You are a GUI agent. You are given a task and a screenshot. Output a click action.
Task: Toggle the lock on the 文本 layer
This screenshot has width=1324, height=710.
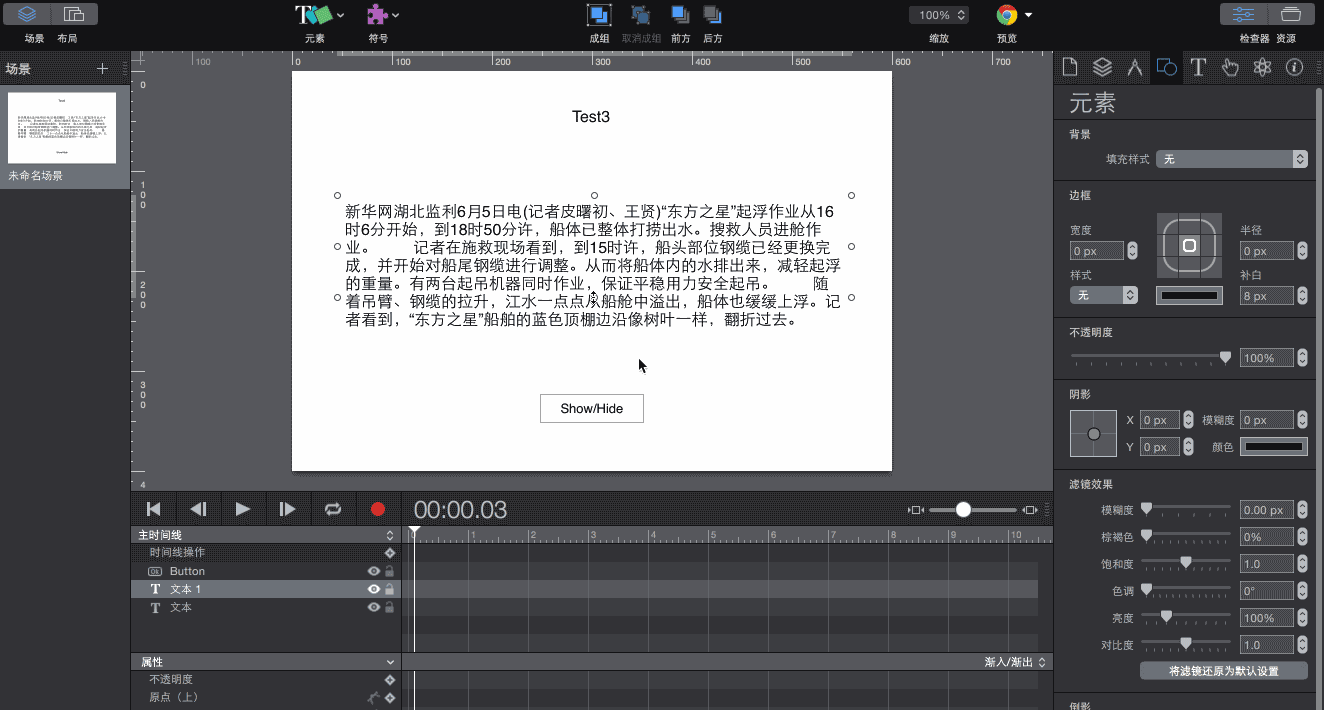(x=389, y=607)
